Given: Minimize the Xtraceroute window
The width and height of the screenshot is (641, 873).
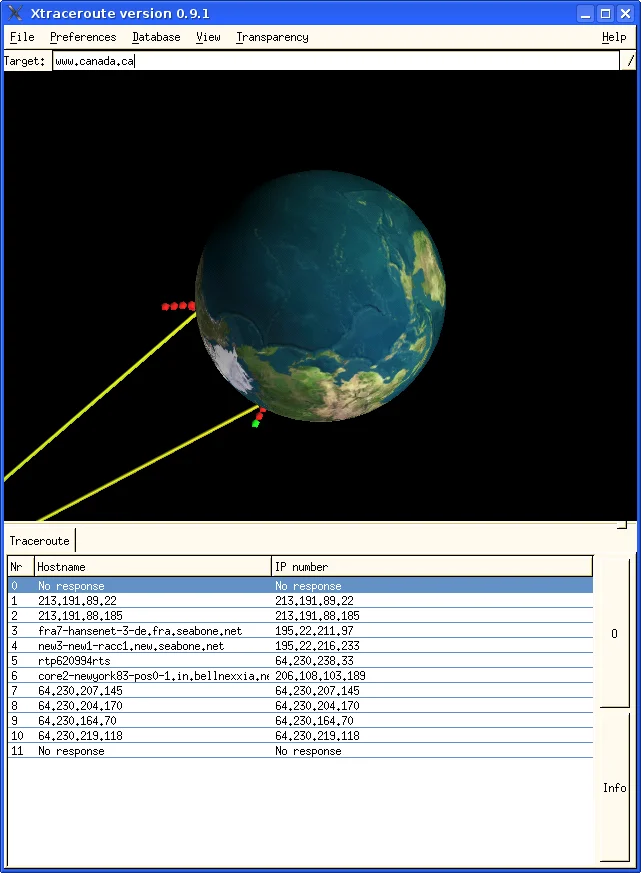Looking at the screenshot, I should [585, 13].
